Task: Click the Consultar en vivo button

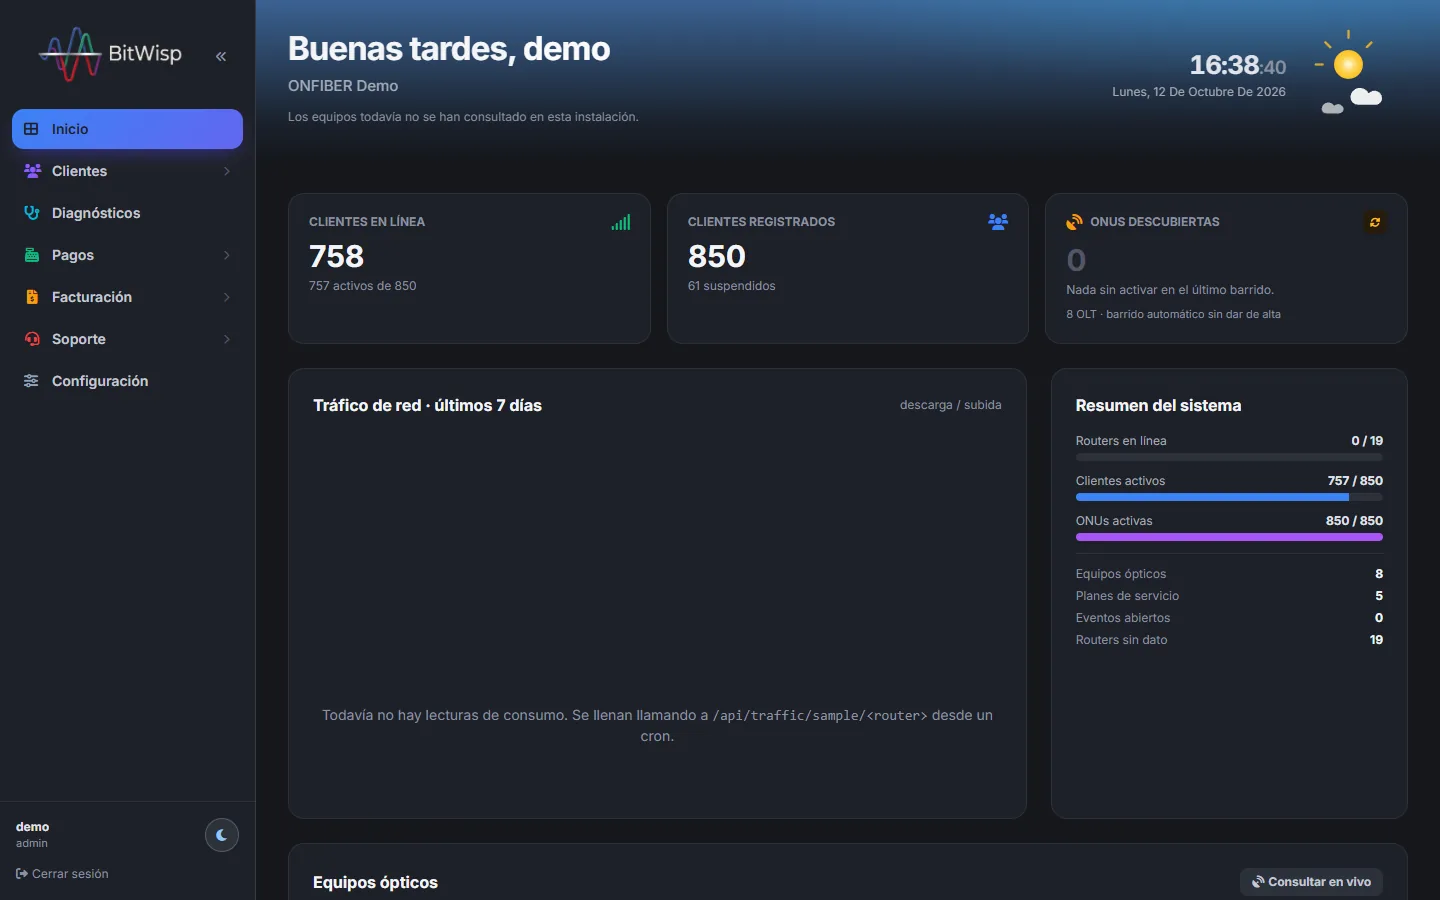Action: [1311, 882]
